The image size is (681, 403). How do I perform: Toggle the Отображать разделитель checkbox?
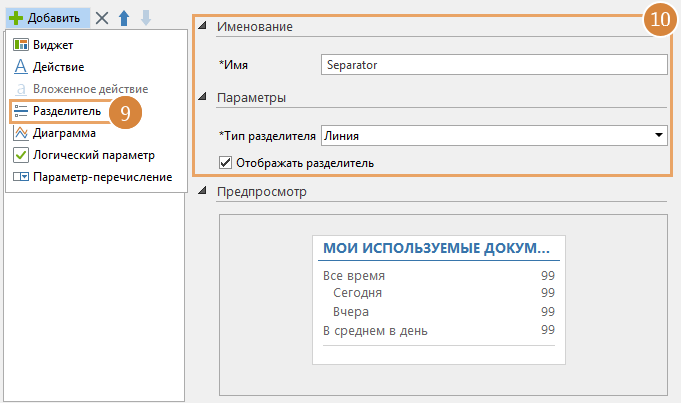(225, 162)
